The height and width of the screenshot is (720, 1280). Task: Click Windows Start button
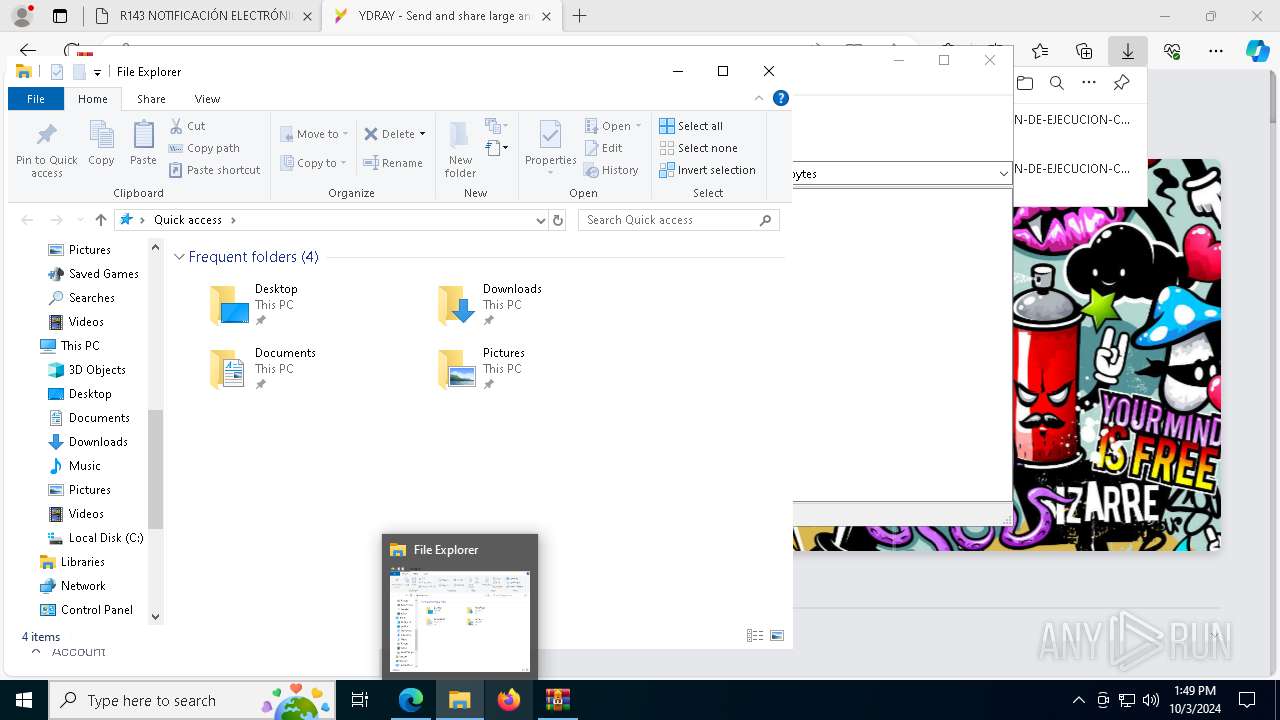point(24,700)
